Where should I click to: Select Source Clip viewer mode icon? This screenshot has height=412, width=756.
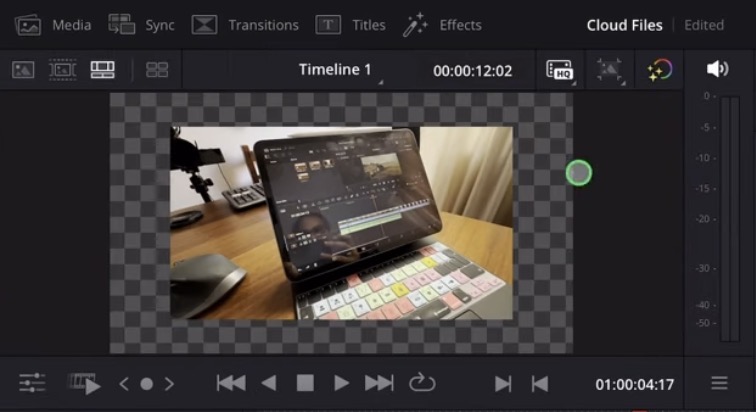coord(23,70)
